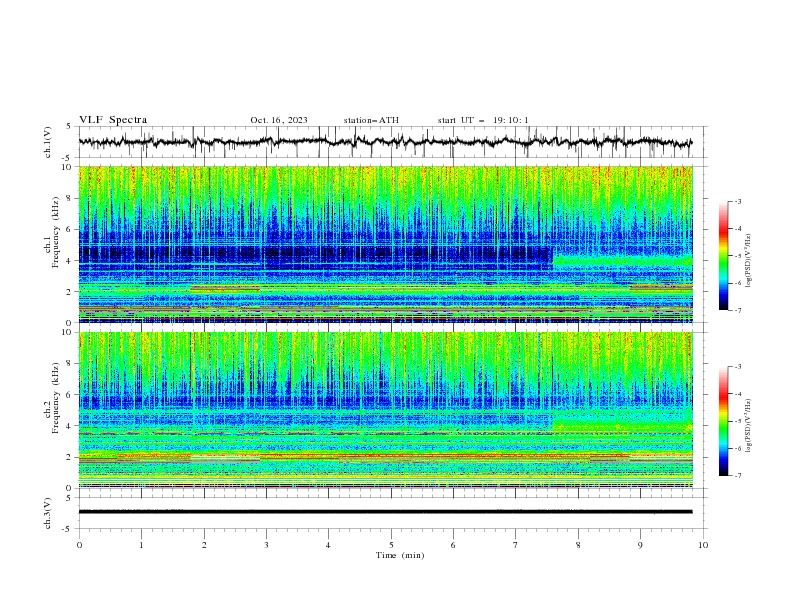Viewport: 792px width, 612px height.
Task: Click the ch.1(V) axis label
Action: coord(47,142)
